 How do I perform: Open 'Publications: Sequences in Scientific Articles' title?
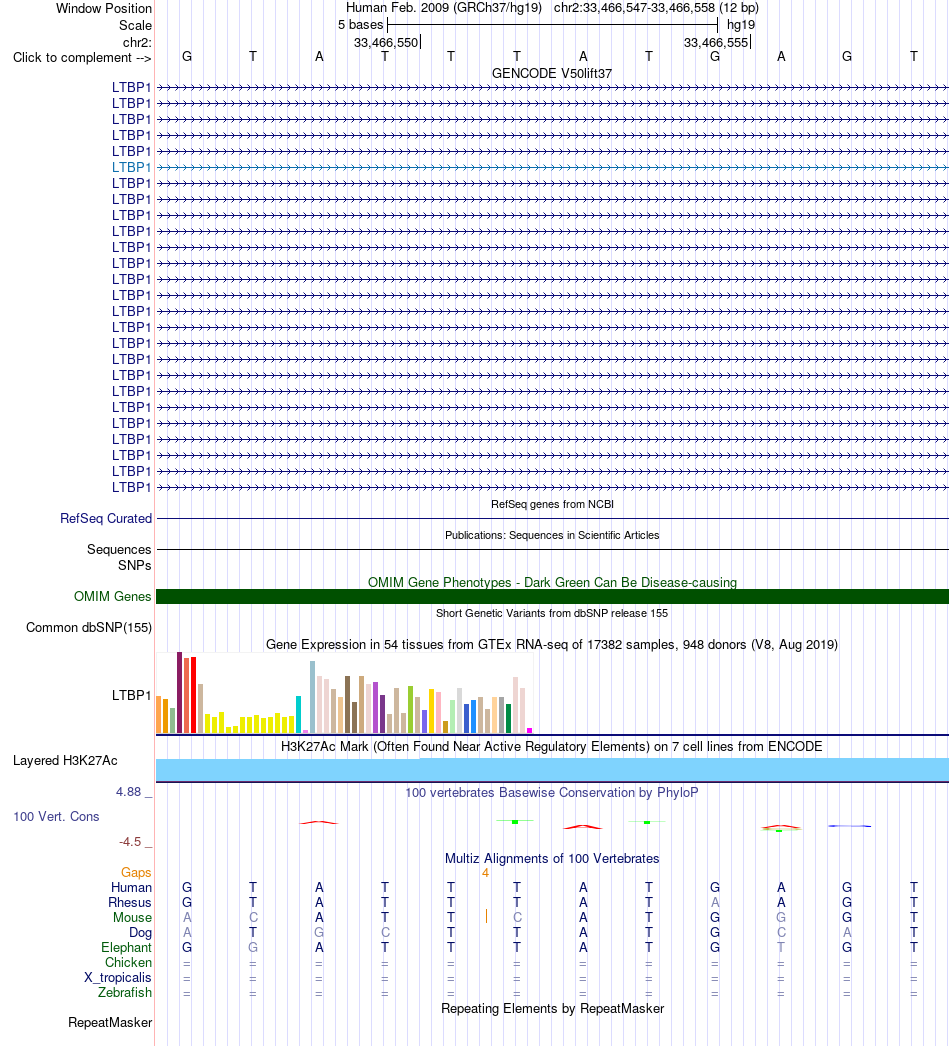coord(552,535)
